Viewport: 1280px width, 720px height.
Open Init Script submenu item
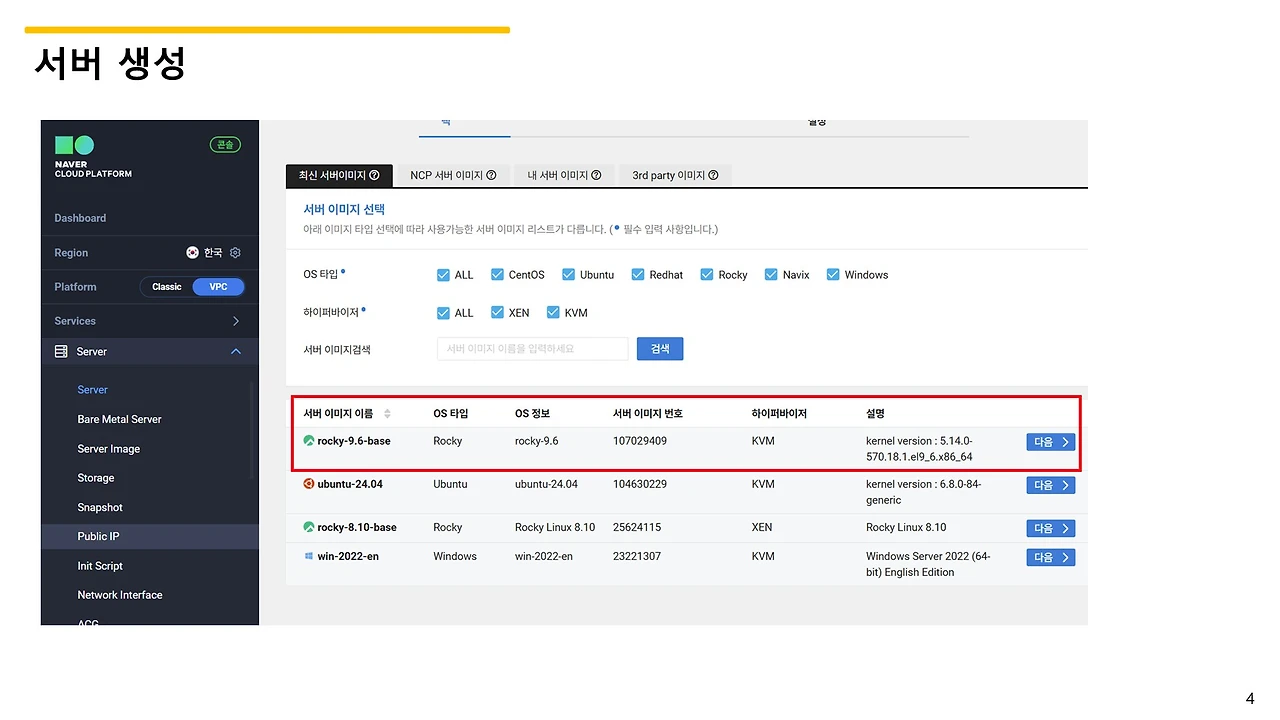click(x=100, y=566)
